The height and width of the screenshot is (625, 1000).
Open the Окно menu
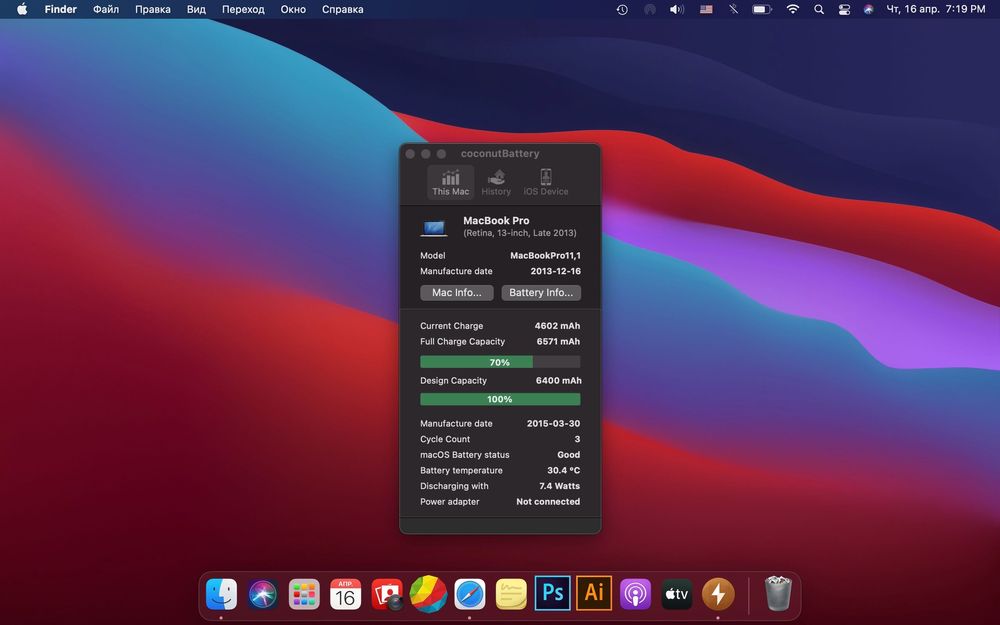[293, 9]
